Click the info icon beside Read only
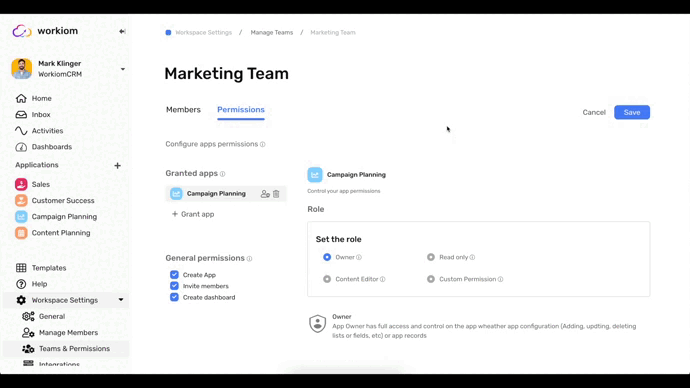690x388 pixels. tap(472, 257)
